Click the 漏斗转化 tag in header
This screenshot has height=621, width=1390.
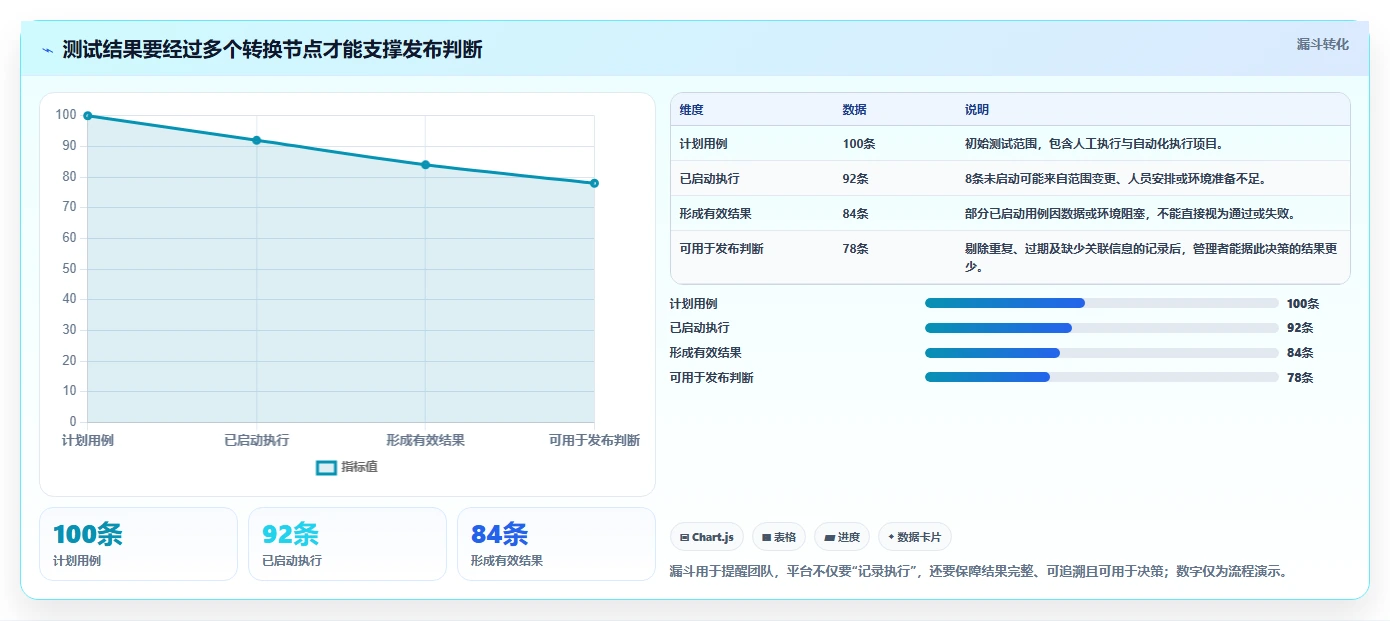click(x=1322, y=44)
